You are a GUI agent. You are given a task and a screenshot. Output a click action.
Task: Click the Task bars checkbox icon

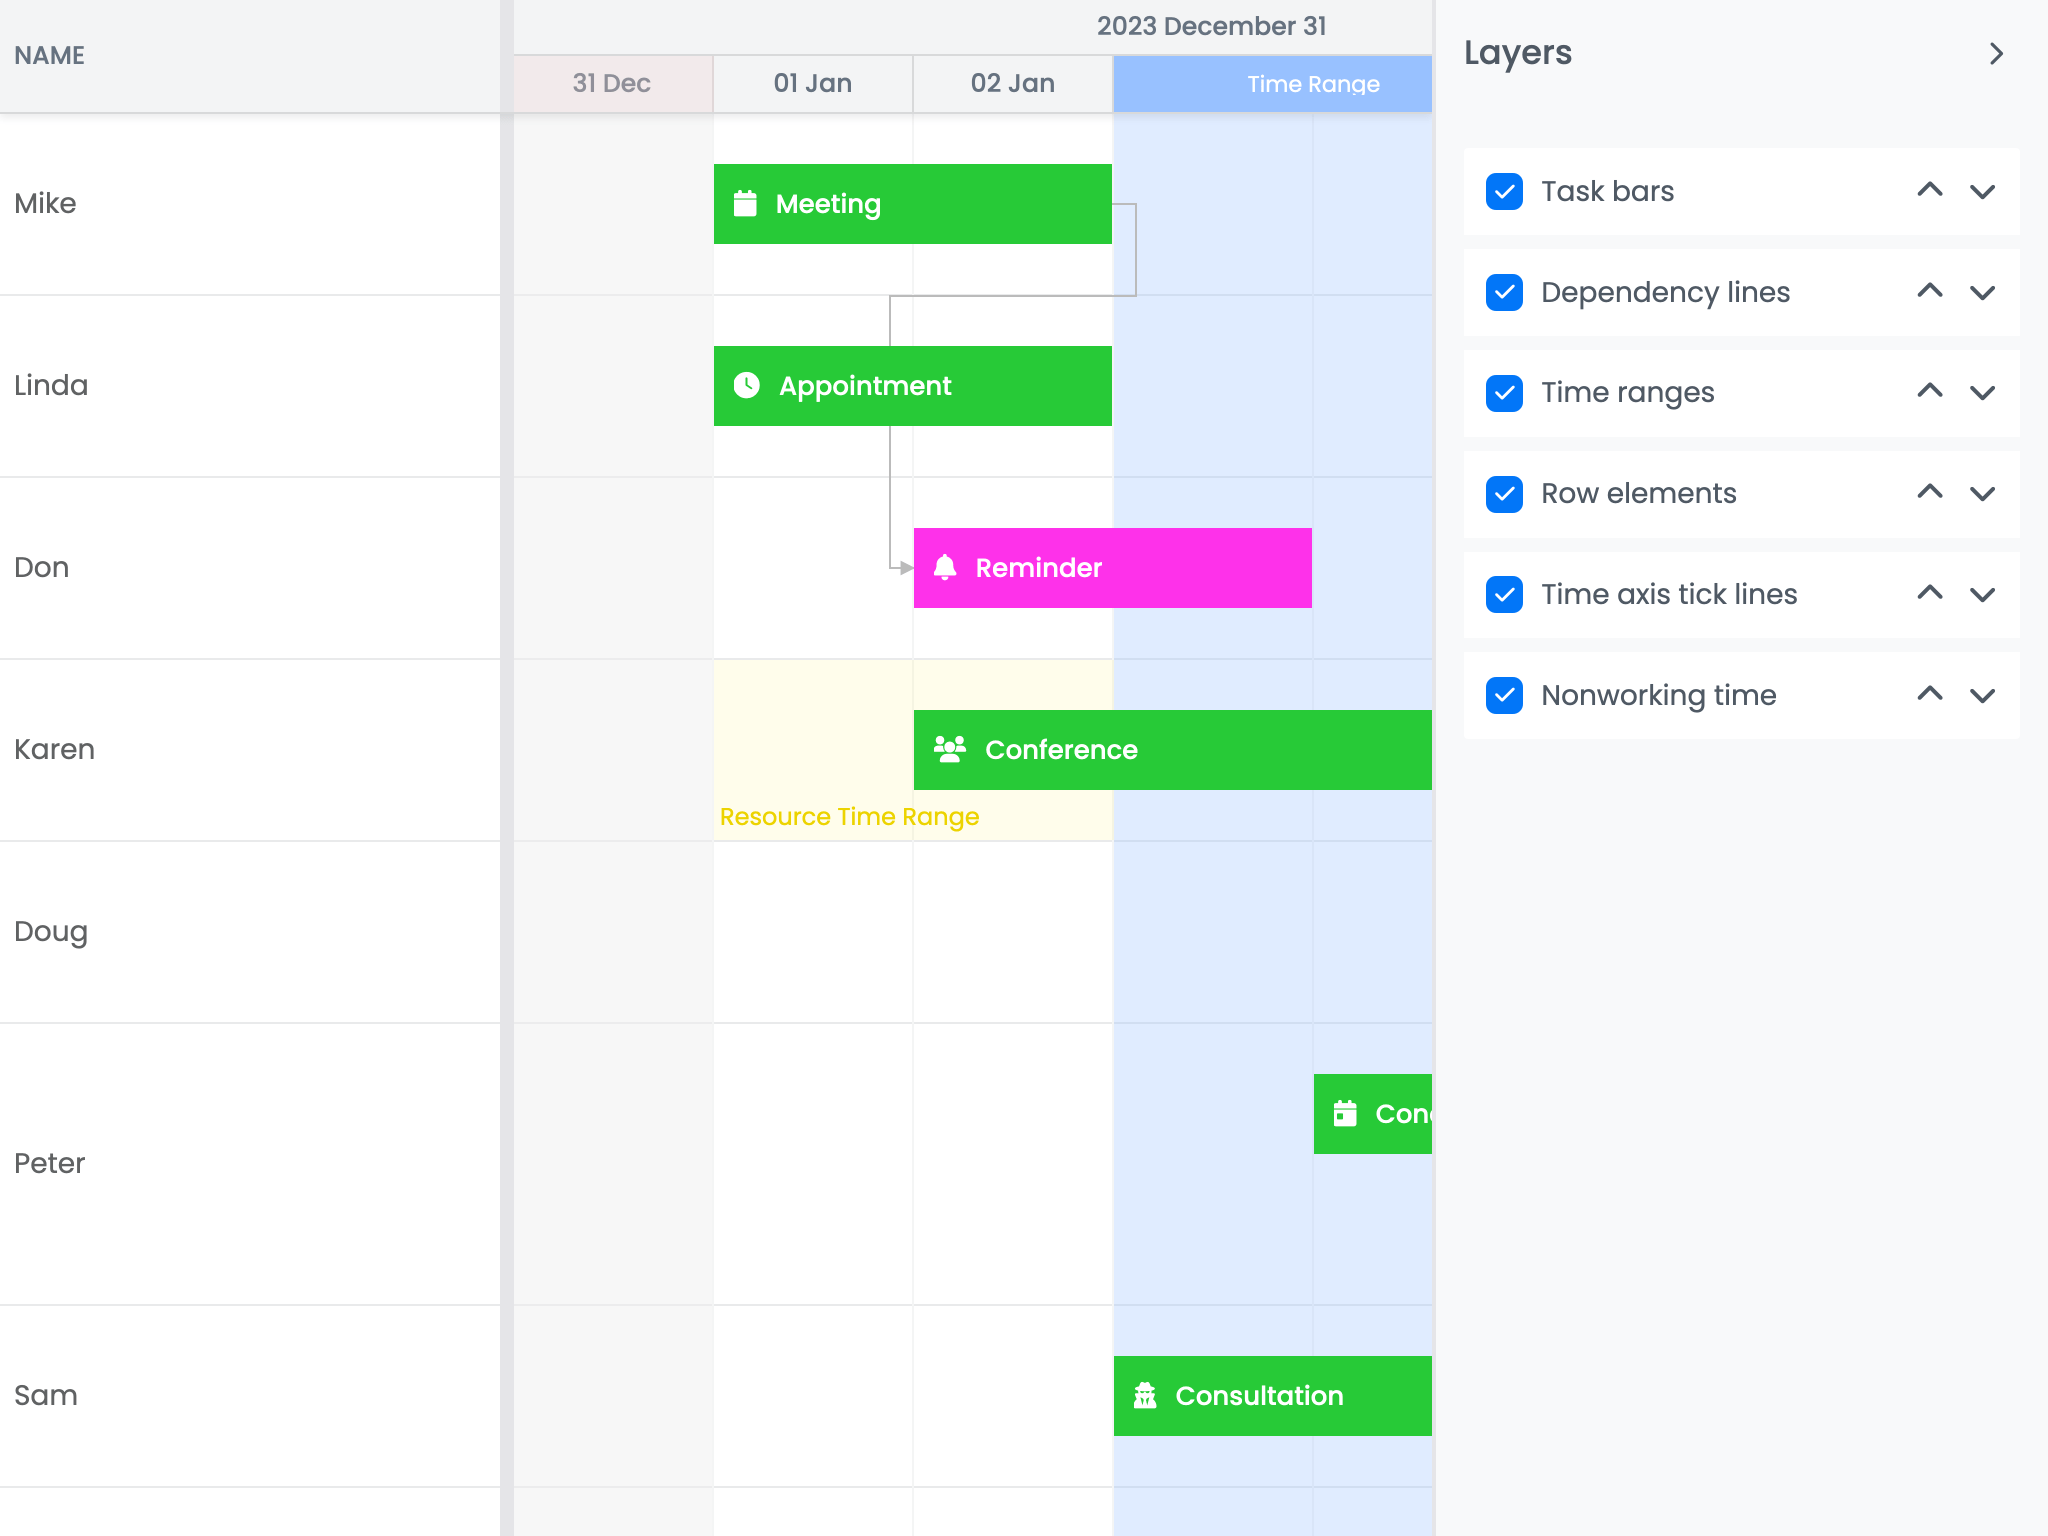click(x=1504, y=191)
